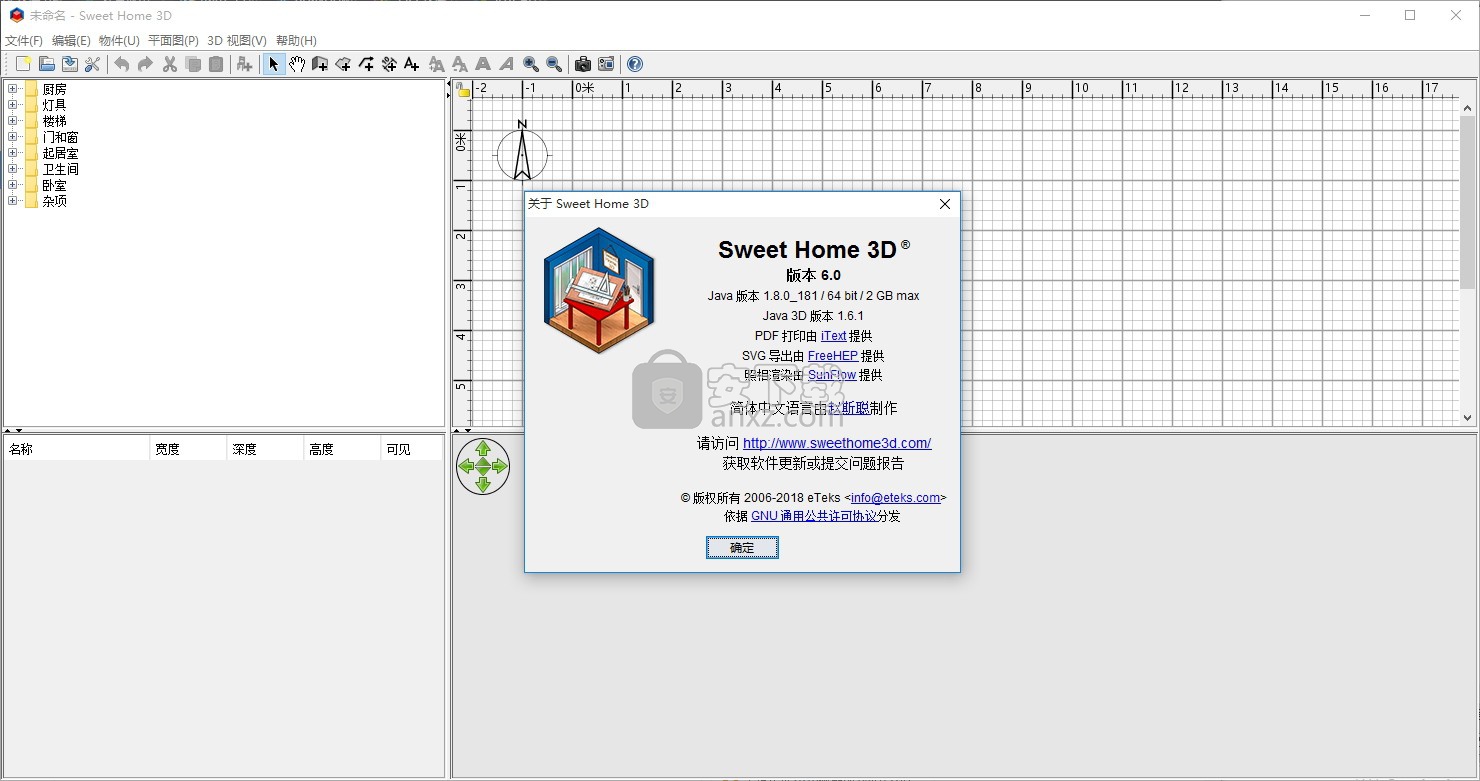1480x781 pixels.
Task: Open Preferences via the tools icon
Action: tap(93, 64)
